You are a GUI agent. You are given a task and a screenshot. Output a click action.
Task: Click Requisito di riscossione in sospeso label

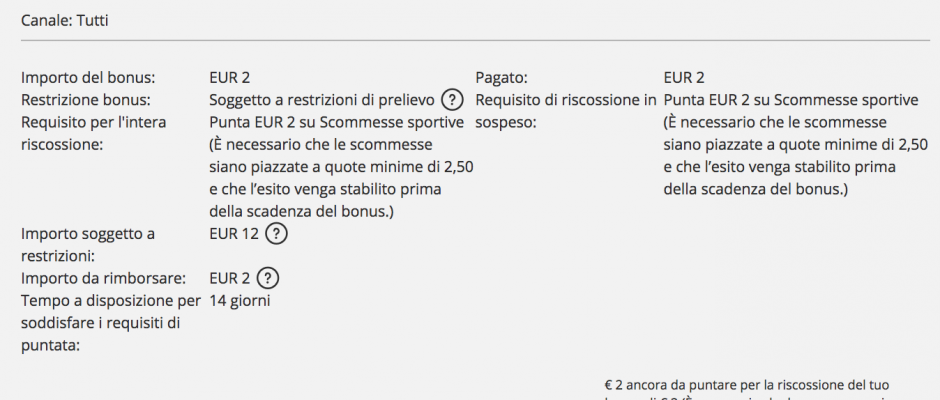pos(566,112)
